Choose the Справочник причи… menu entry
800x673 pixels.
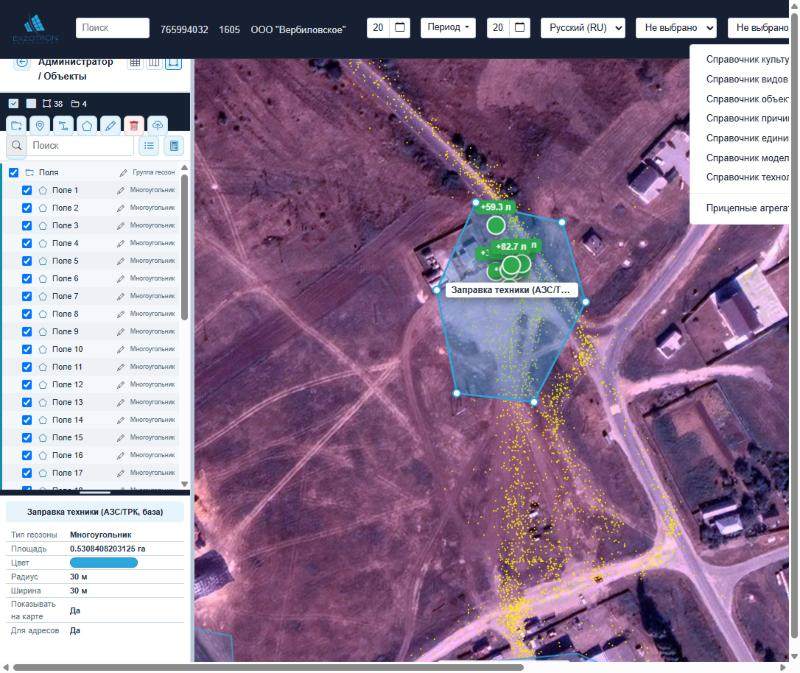pyautogui.click(x=747, y=118)
